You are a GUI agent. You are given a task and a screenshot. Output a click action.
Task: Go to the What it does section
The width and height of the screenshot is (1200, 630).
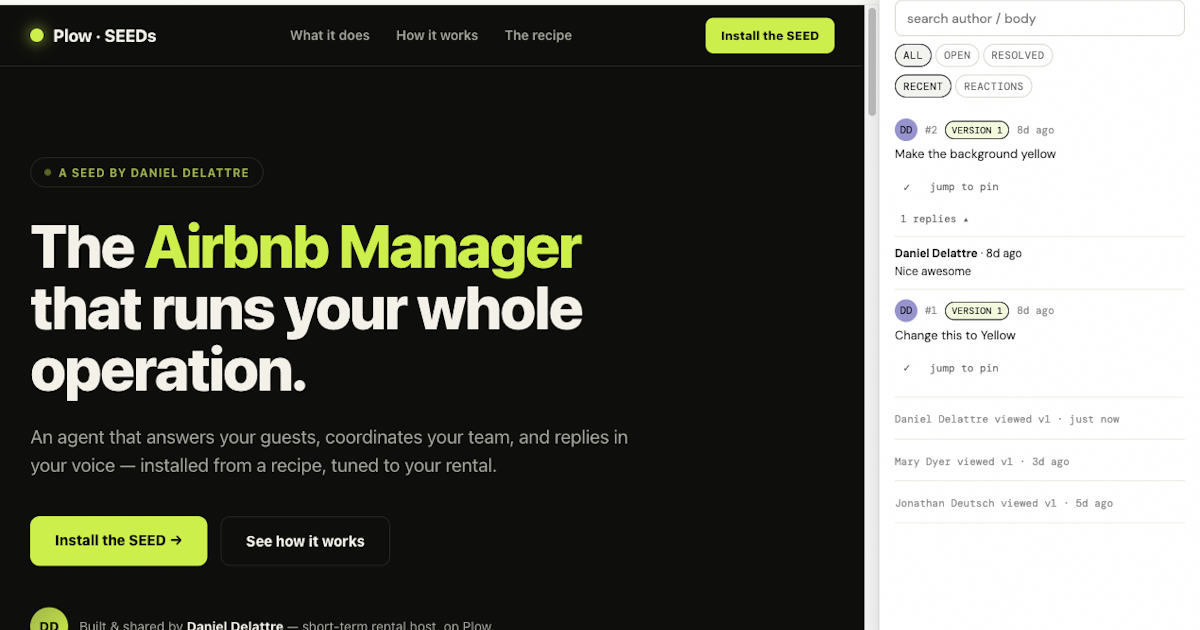(x=330, y=35)
